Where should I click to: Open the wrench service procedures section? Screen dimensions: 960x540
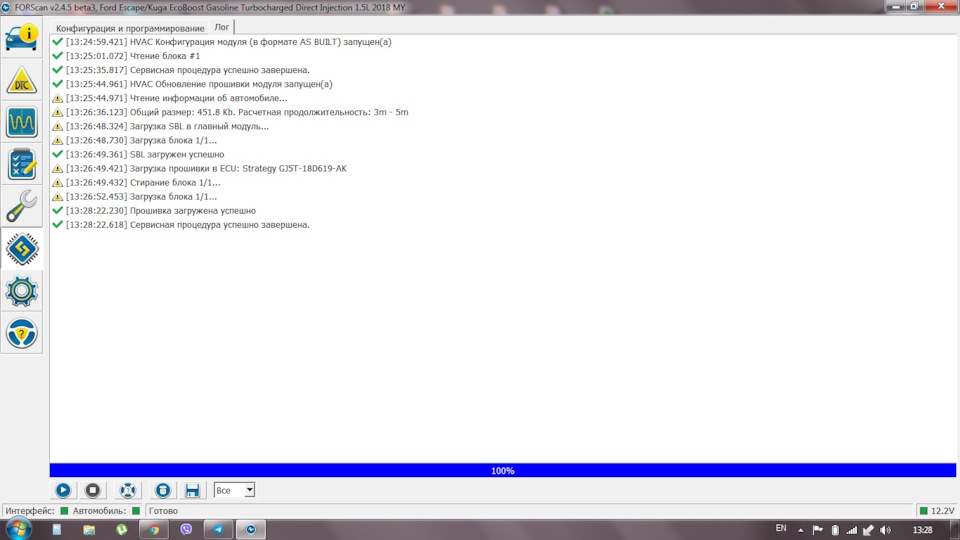pos(21,206)
